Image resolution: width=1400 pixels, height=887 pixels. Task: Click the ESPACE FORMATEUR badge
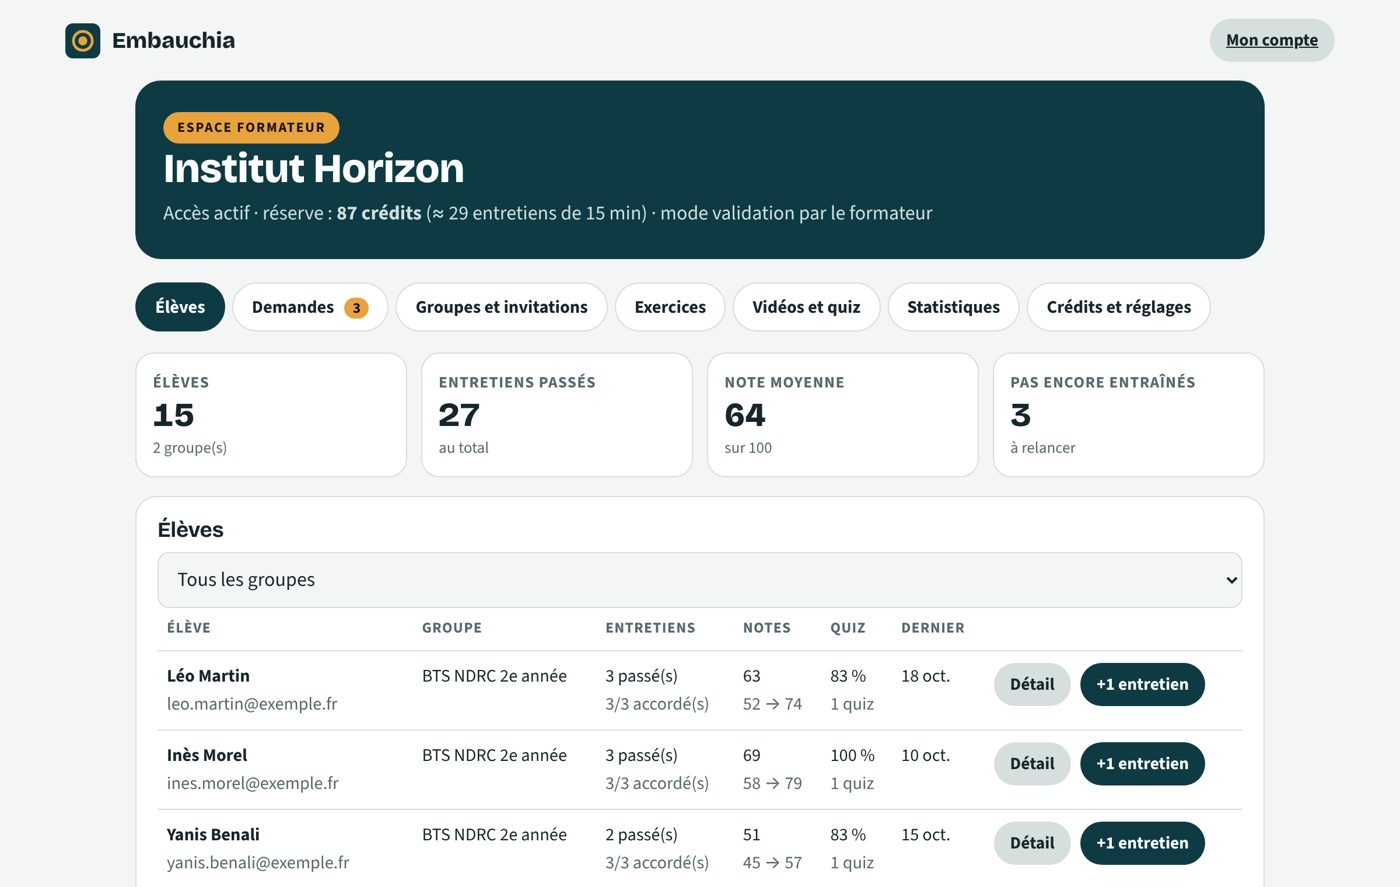(x=251, y=127)
